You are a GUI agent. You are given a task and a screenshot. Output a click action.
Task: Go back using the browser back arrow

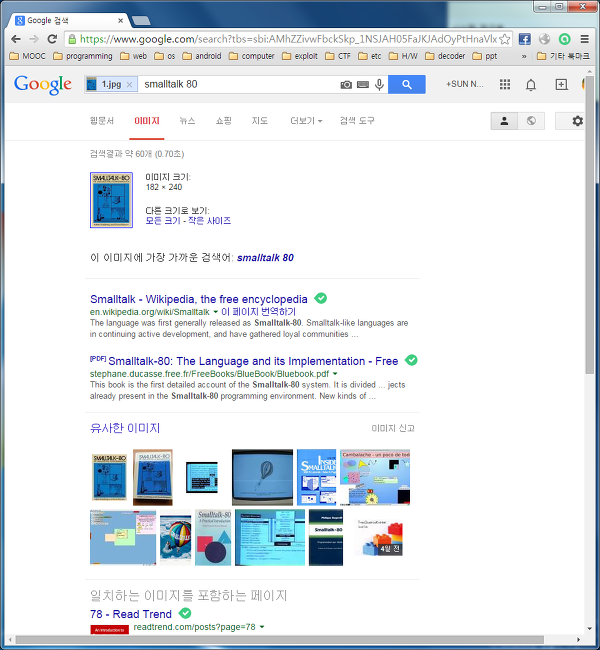point(16,39)
